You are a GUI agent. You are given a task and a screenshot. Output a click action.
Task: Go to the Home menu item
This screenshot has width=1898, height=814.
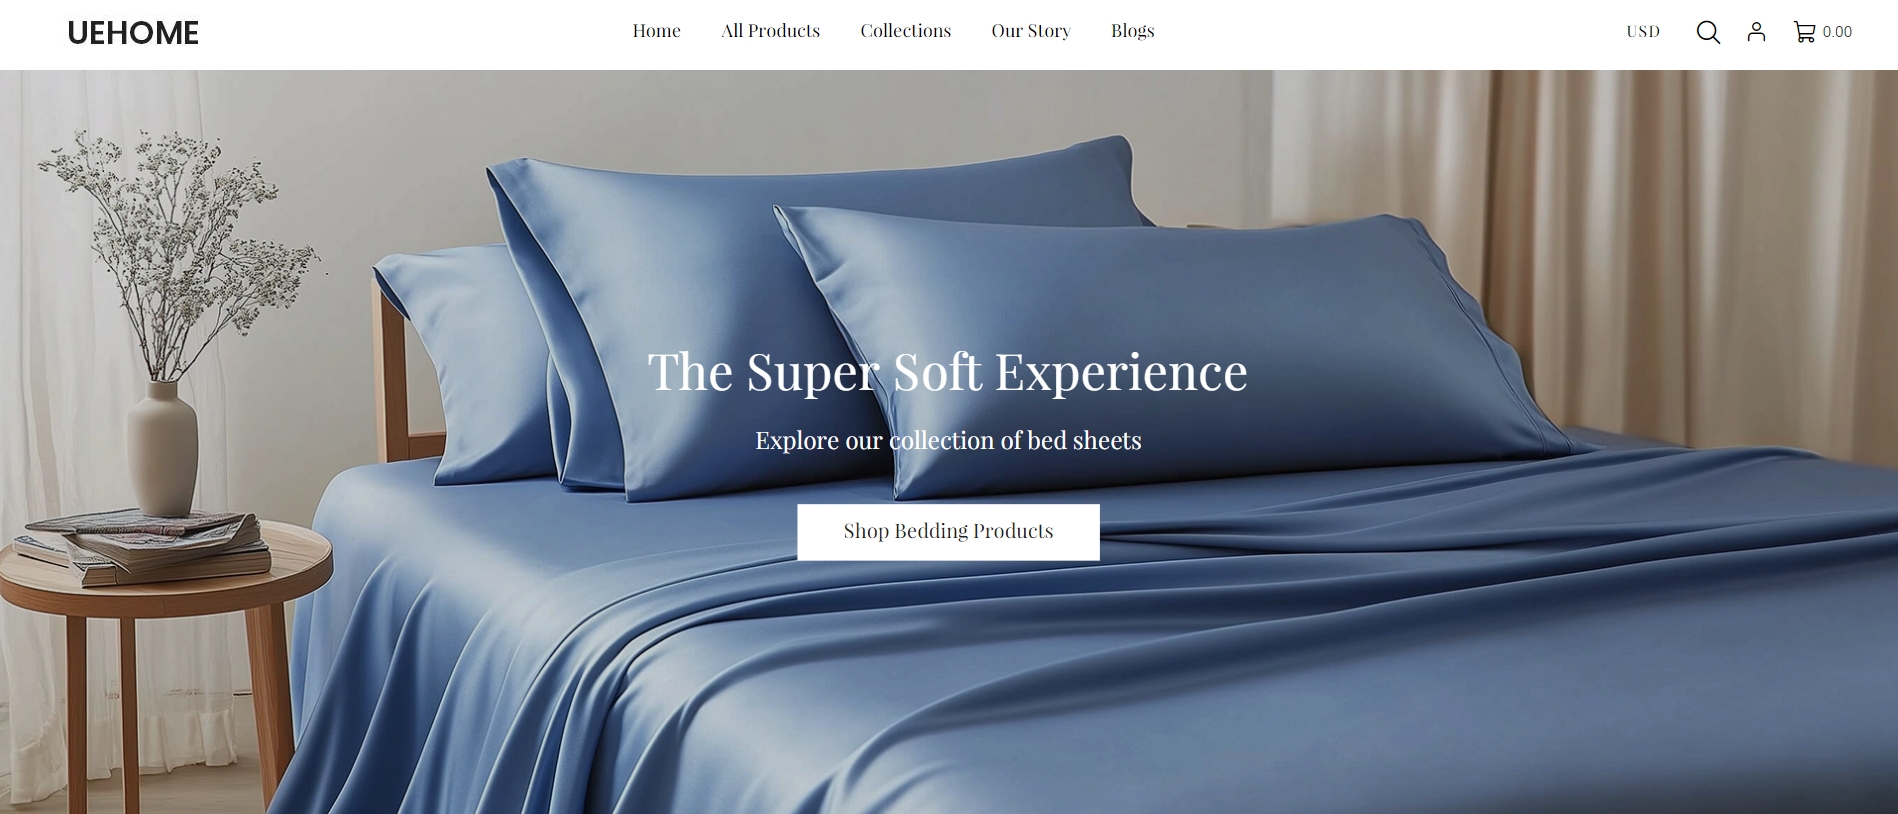coord(656,31)
